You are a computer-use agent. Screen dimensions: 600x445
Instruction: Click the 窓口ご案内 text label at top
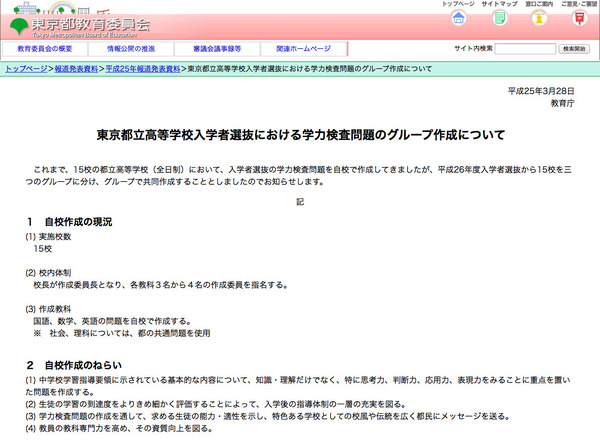click(539, 4)
